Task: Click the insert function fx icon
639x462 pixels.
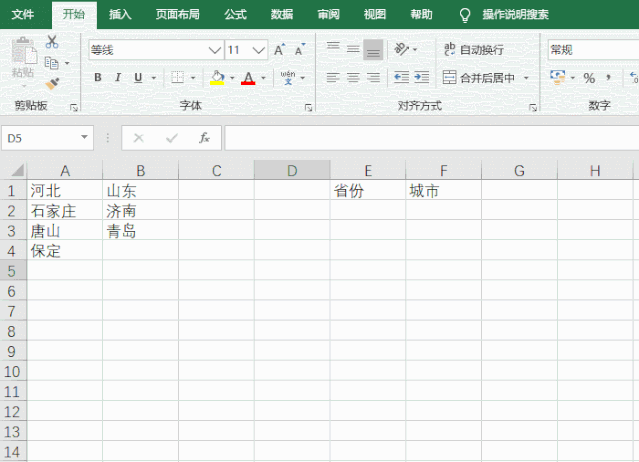Action: point(204,138)
